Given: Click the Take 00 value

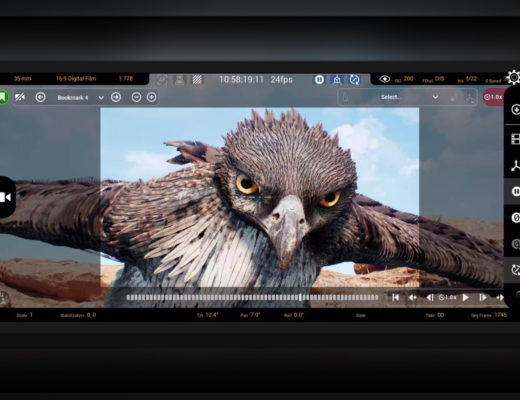Looking at the screenshot, I should [x=435, y=315].
